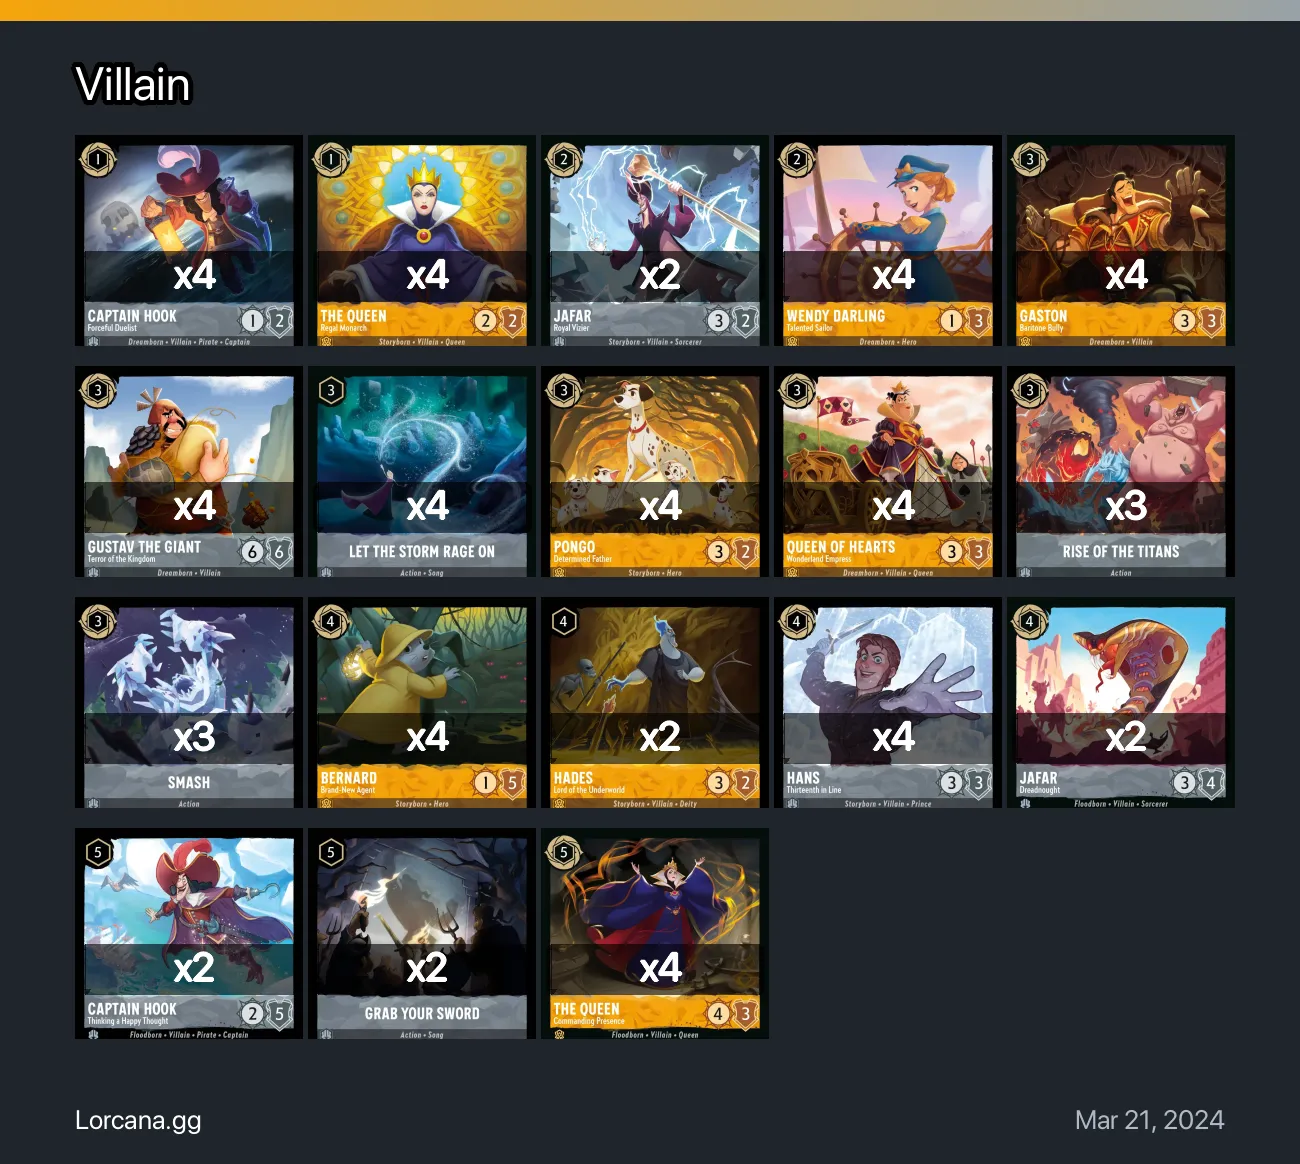Open Queen of Hearts card
The height and width of the screenshot is (1164, 1300).
coord(888,472)
